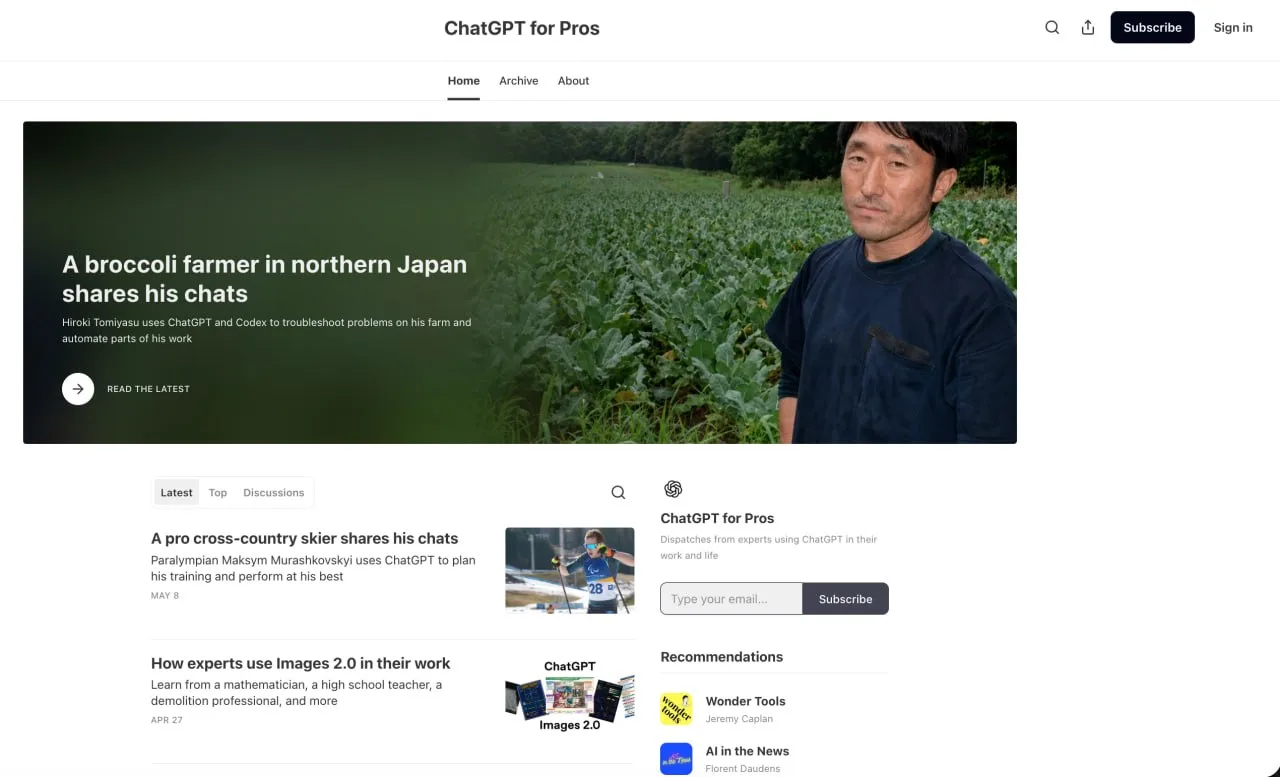The height and width of the screenshot is (777, 1280).
Task: Open the Wonder Tools recommendation icon
Action: pos(676,709)
